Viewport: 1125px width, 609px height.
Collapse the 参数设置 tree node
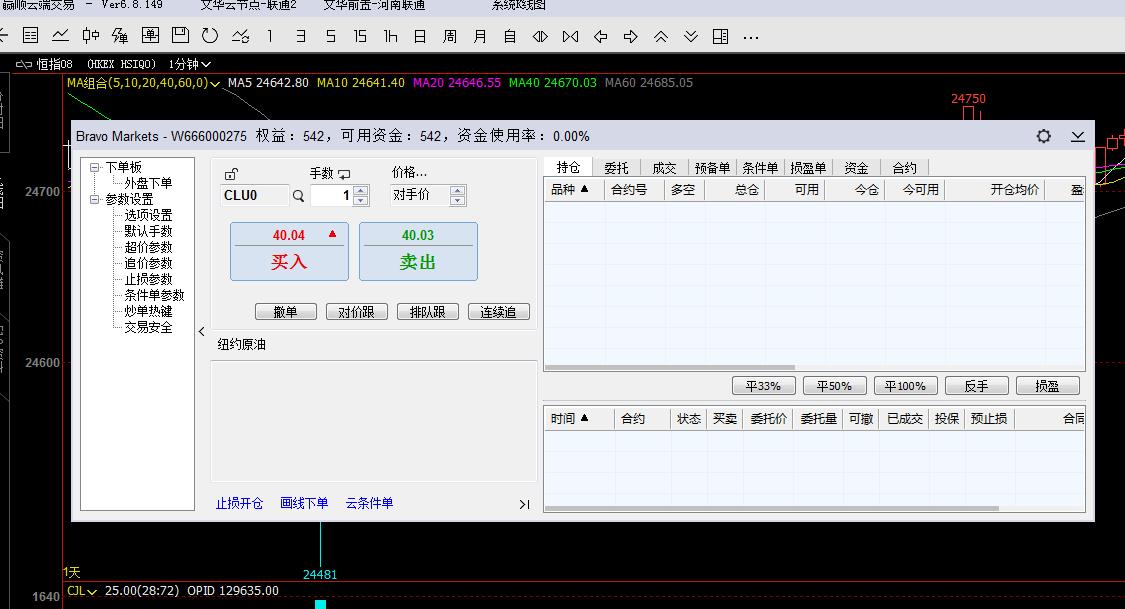coord(95,199)
